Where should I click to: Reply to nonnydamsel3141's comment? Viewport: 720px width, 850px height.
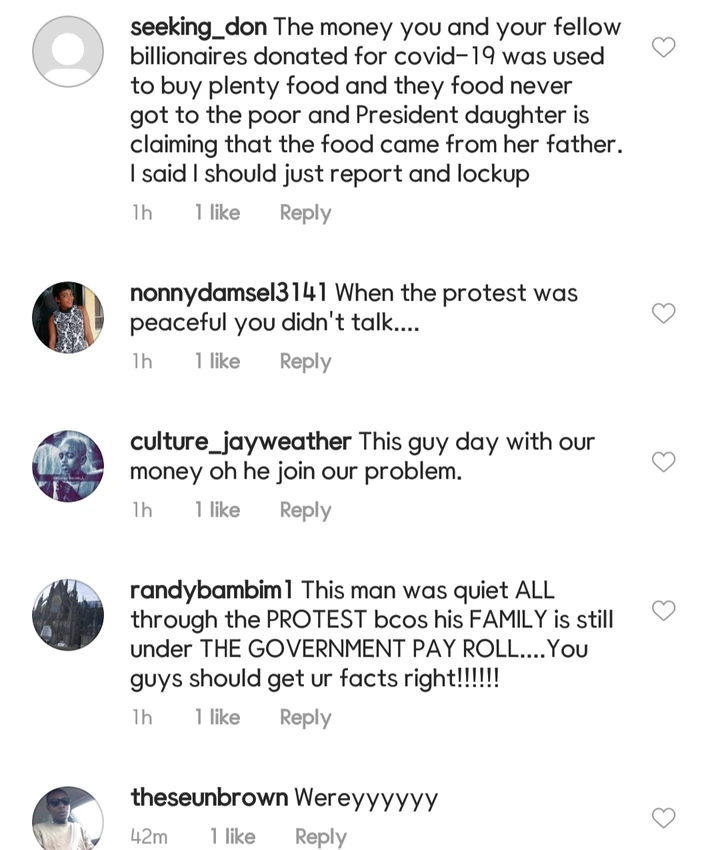pos(305,361)
